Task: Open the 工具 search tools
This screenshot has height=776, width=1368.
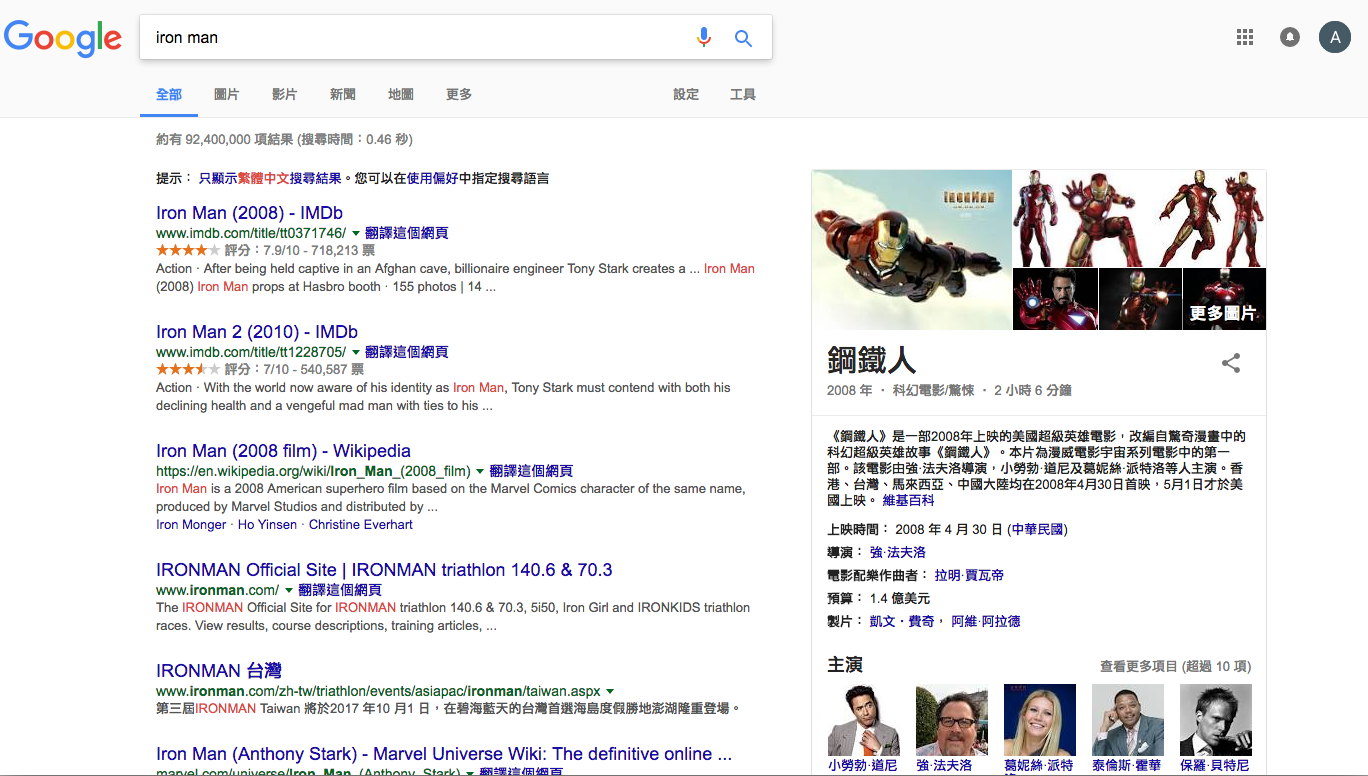Action: click(x=743, y=94)
